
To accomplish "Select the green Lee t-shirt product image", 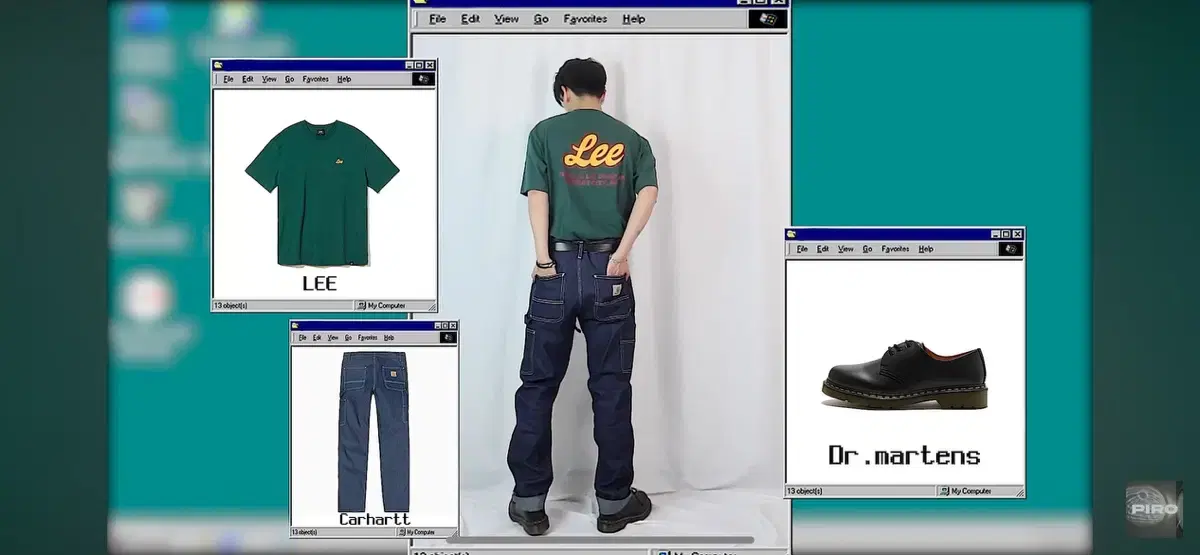I will coord(322,193).
